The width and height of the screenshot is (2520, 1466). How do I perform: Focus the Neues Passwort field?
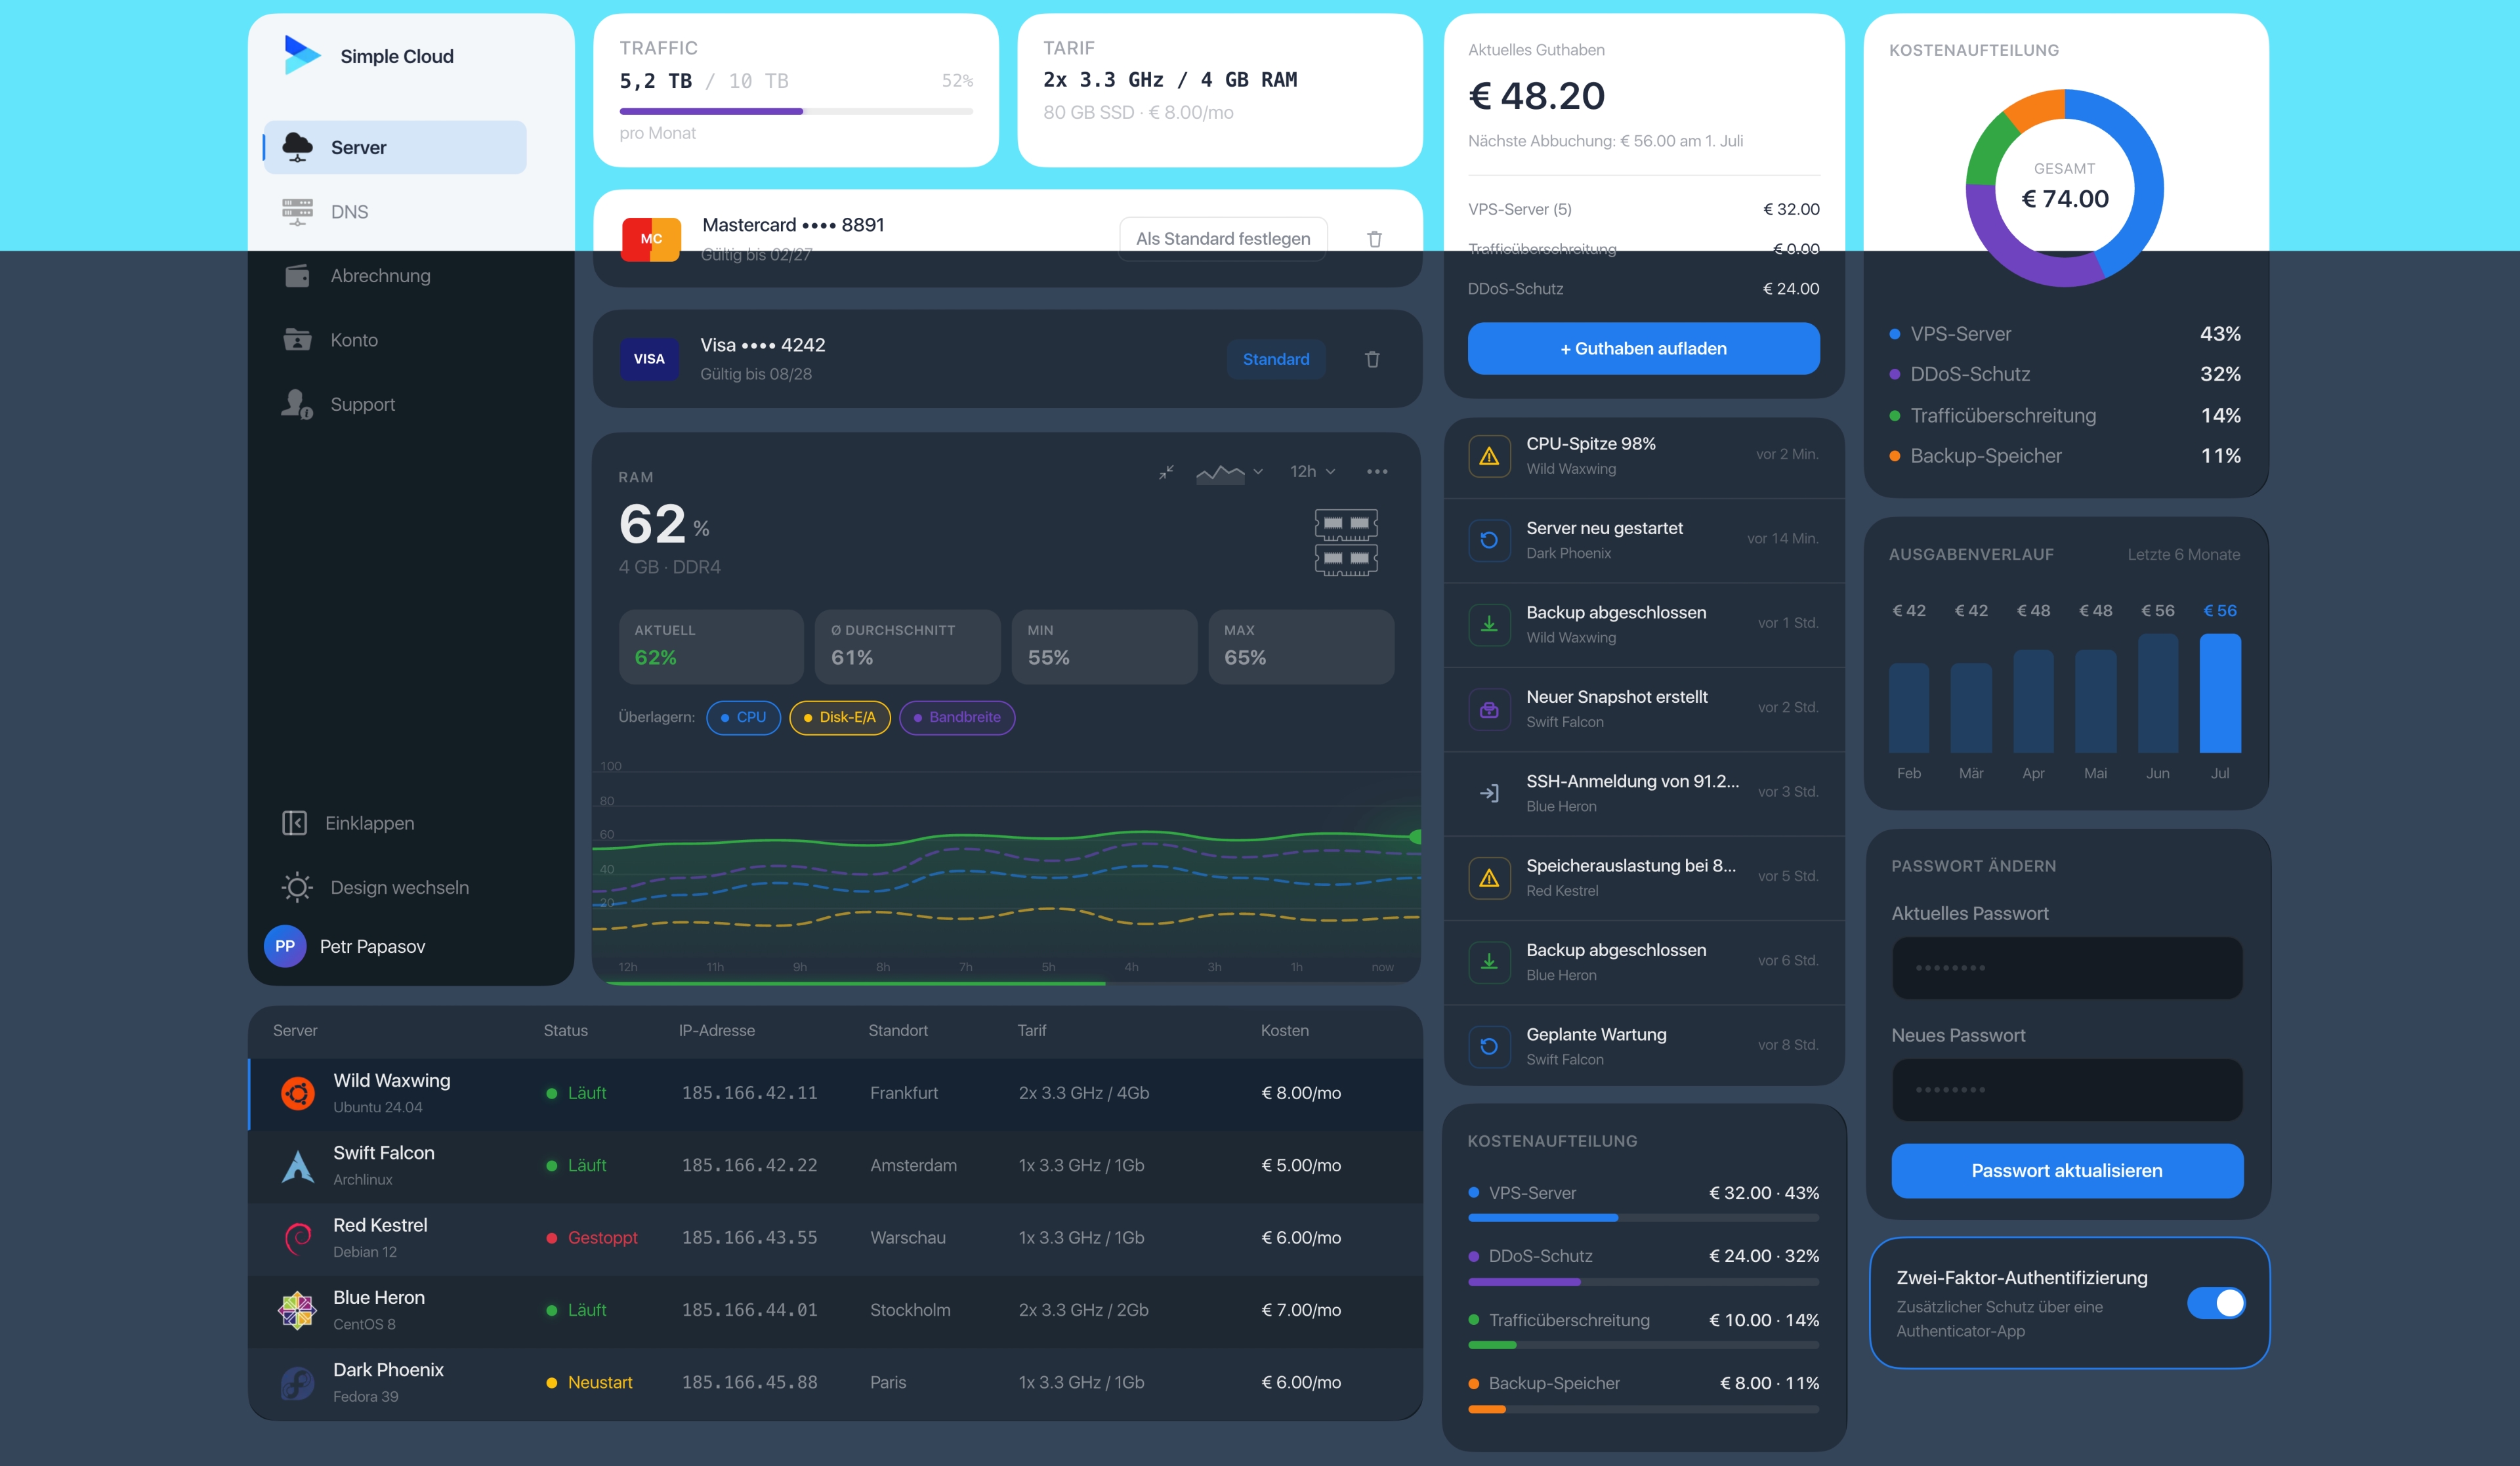2067,1089
